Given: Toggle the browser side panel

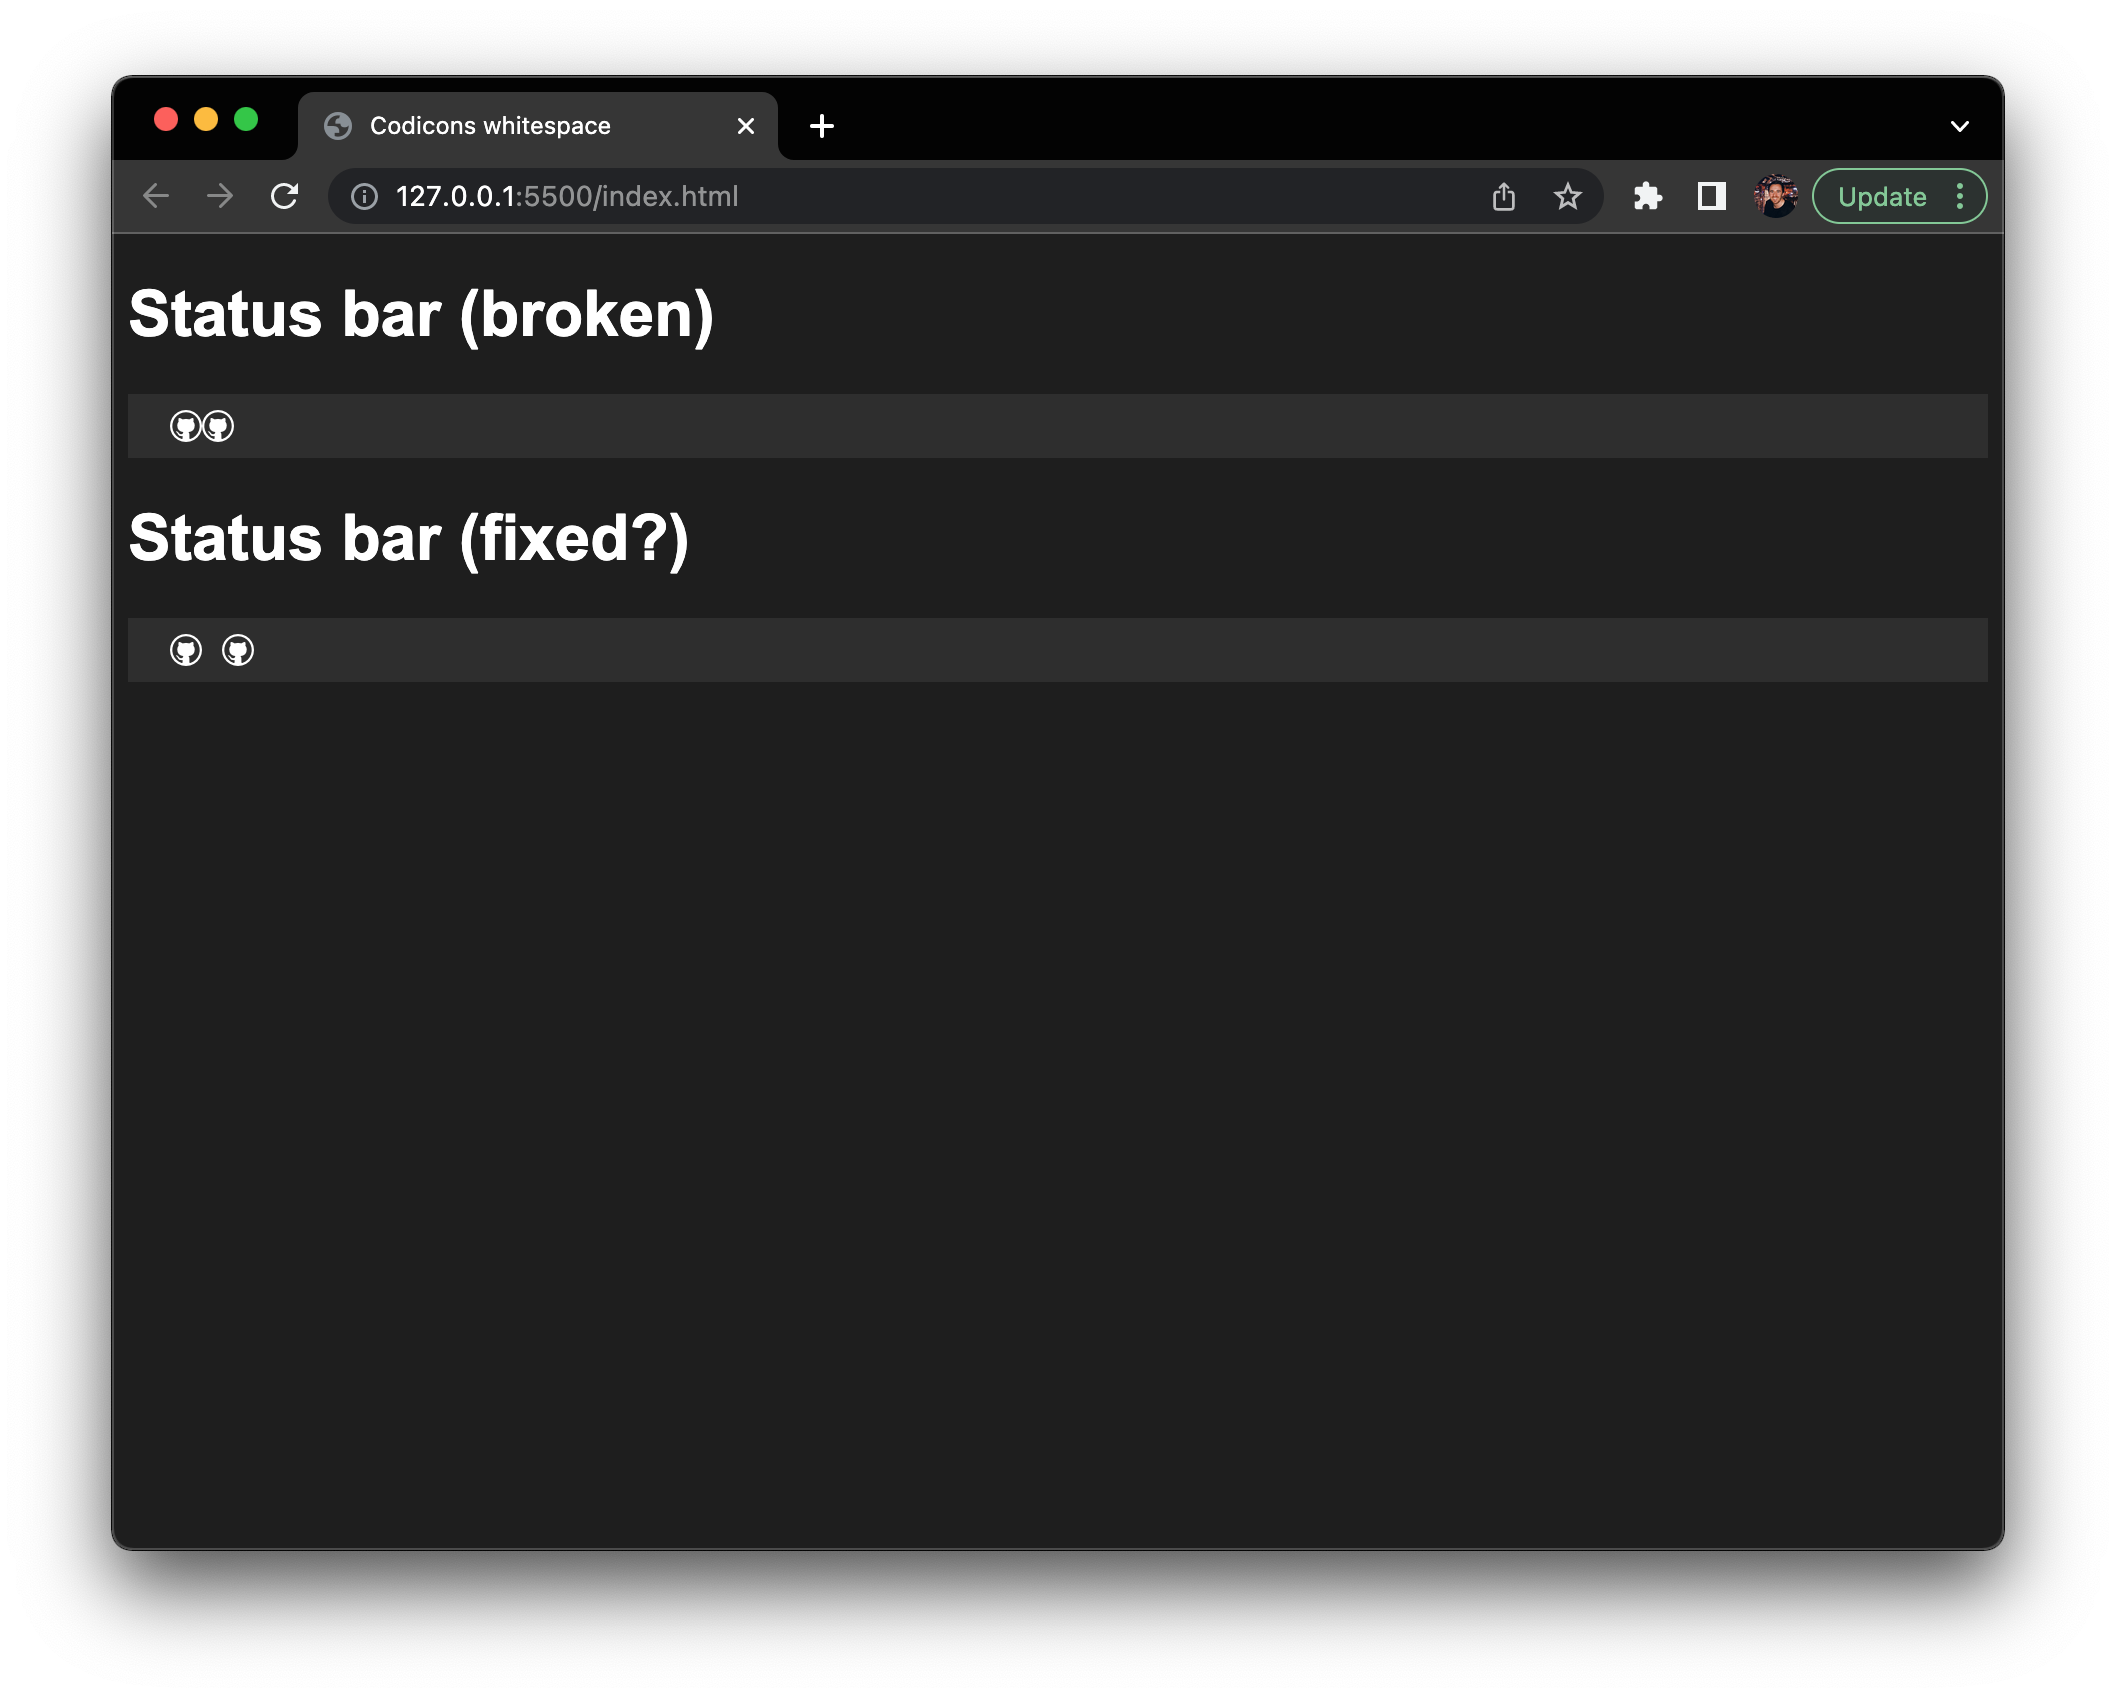Looking at the screenshot, I should coord(1711,197).
